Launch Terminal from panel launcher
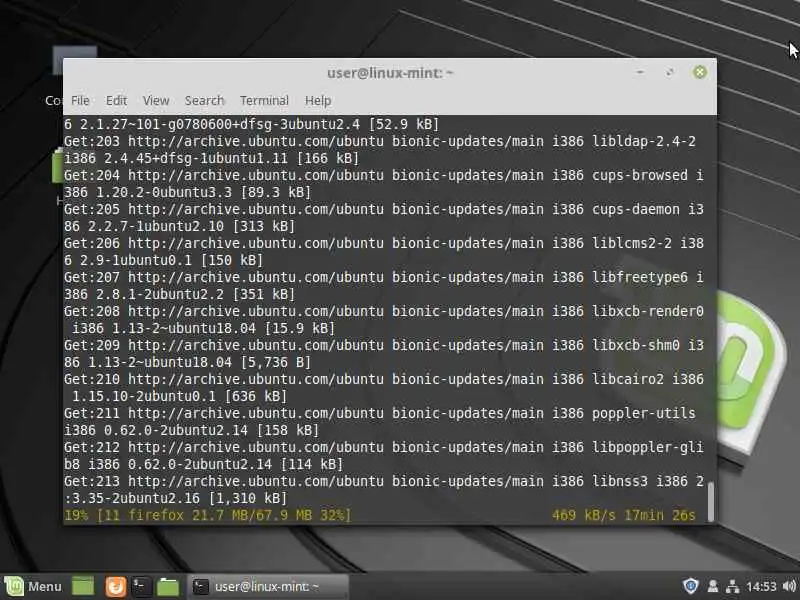This screenshot has width=800, height=600. [141, 586]
